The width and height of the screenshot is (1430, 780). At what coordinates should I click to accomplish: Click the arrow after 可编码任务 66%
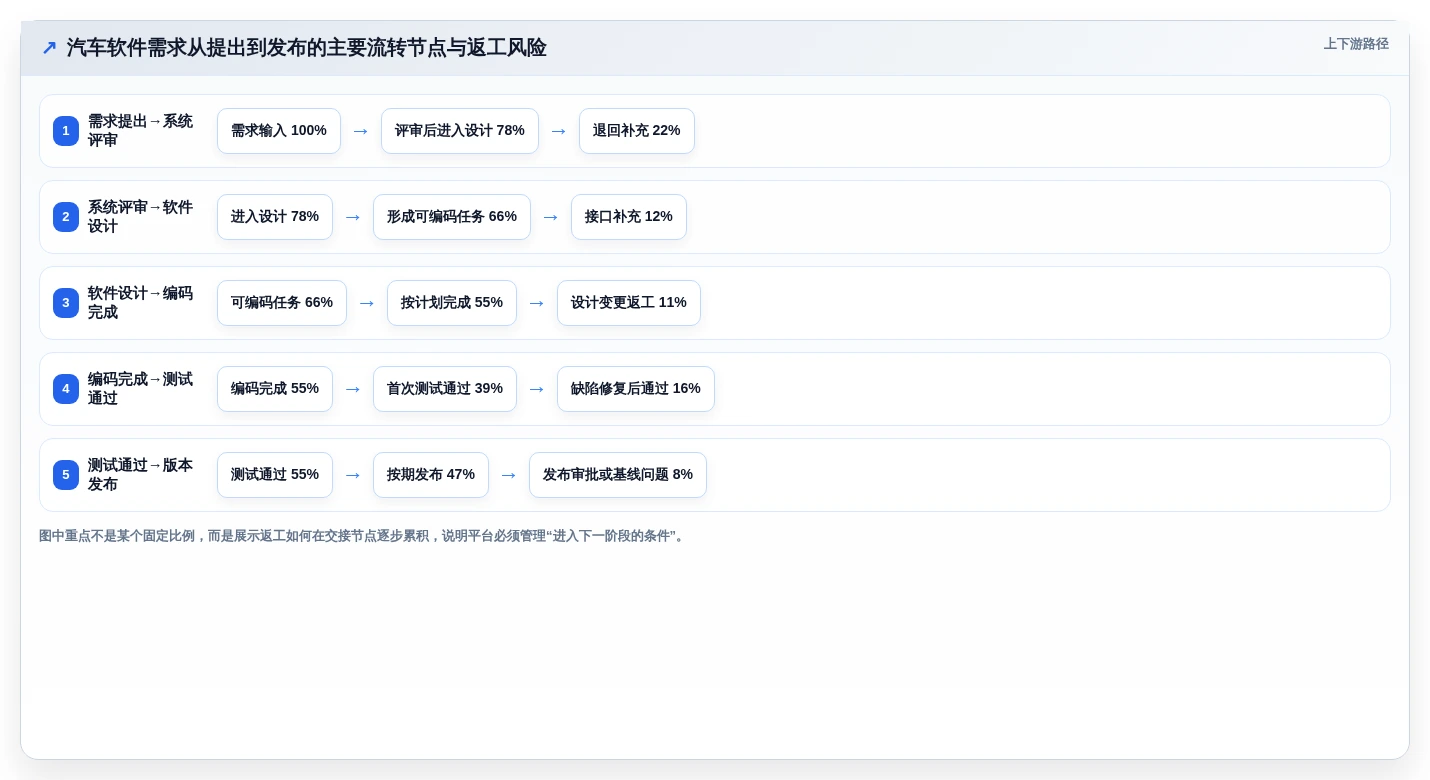click(367, 303)
